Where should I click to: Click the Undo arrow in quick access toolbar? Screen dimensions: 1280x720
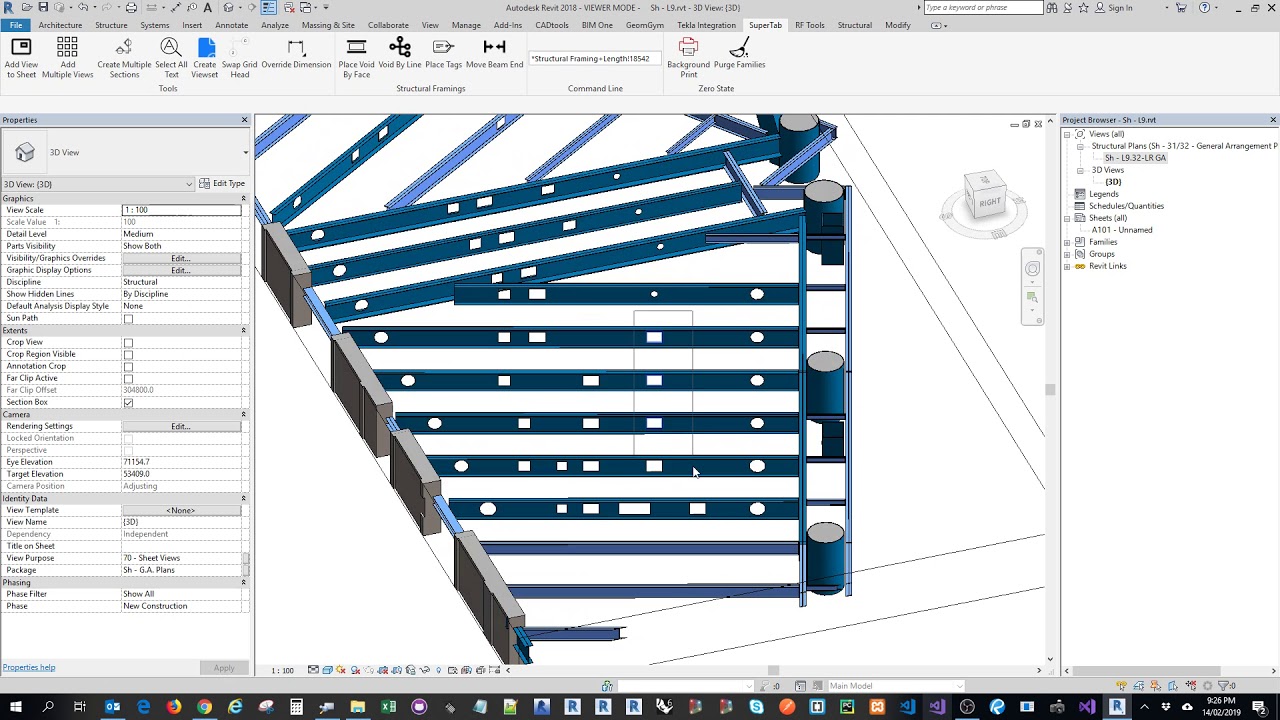pyautogui.click(x=84, y=8)
